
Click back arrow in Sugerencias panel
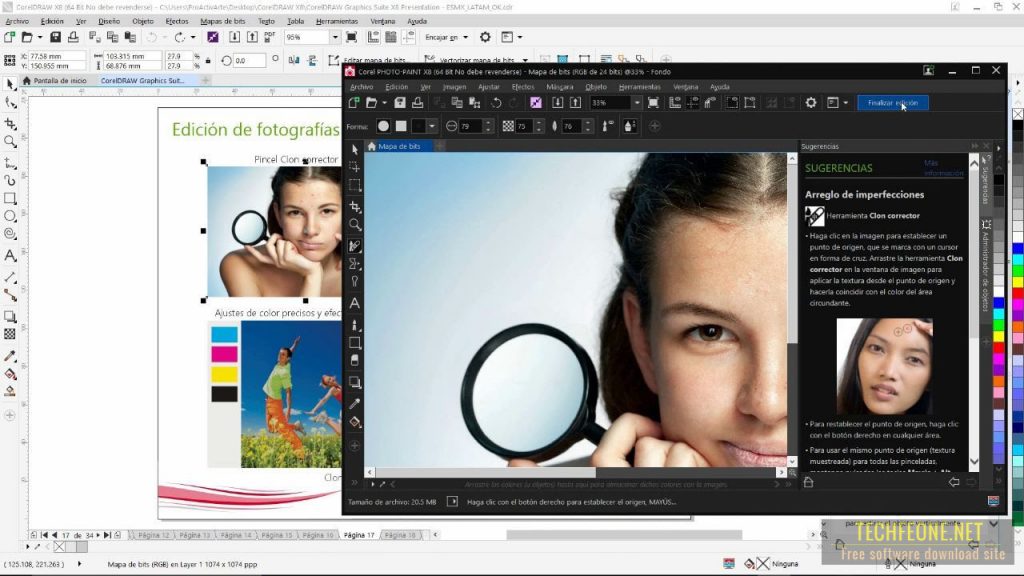(954, 482)
